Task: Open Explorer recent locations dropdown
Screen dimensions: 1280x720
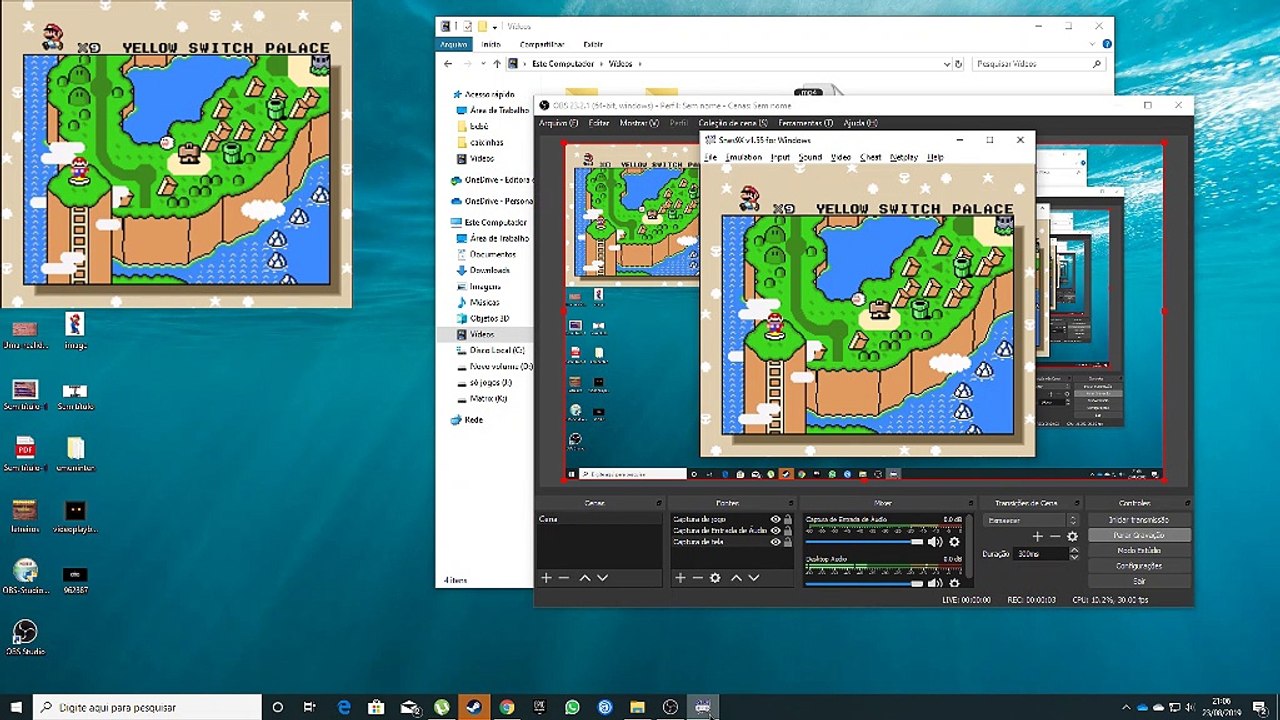Action: point(483,63)
